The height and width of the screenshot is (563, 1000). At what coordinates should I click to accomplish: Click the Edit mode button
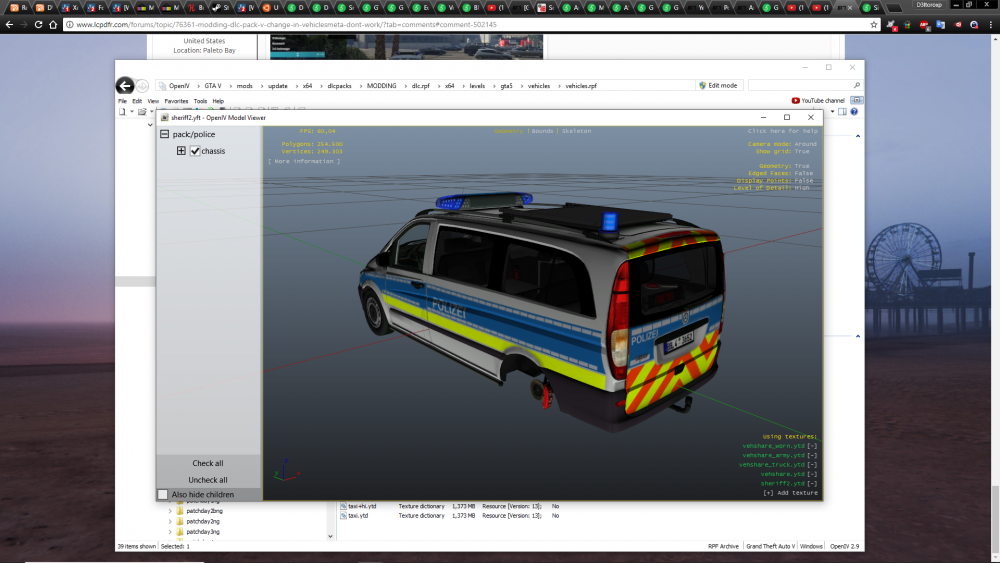tap(719, 86)
